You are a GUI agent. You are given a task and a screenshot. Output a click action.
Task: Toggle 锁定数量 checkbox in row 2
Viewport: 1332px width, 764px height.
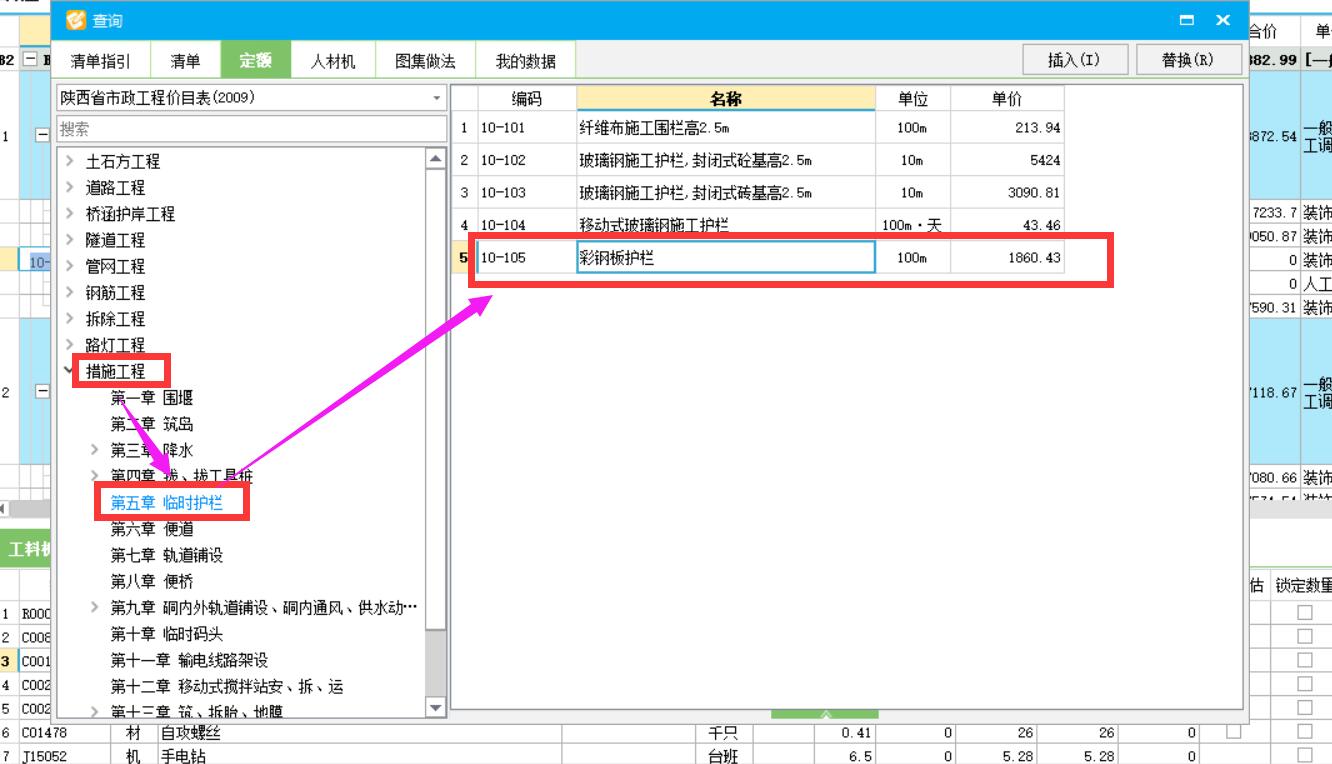click(x=1305, y=636)
